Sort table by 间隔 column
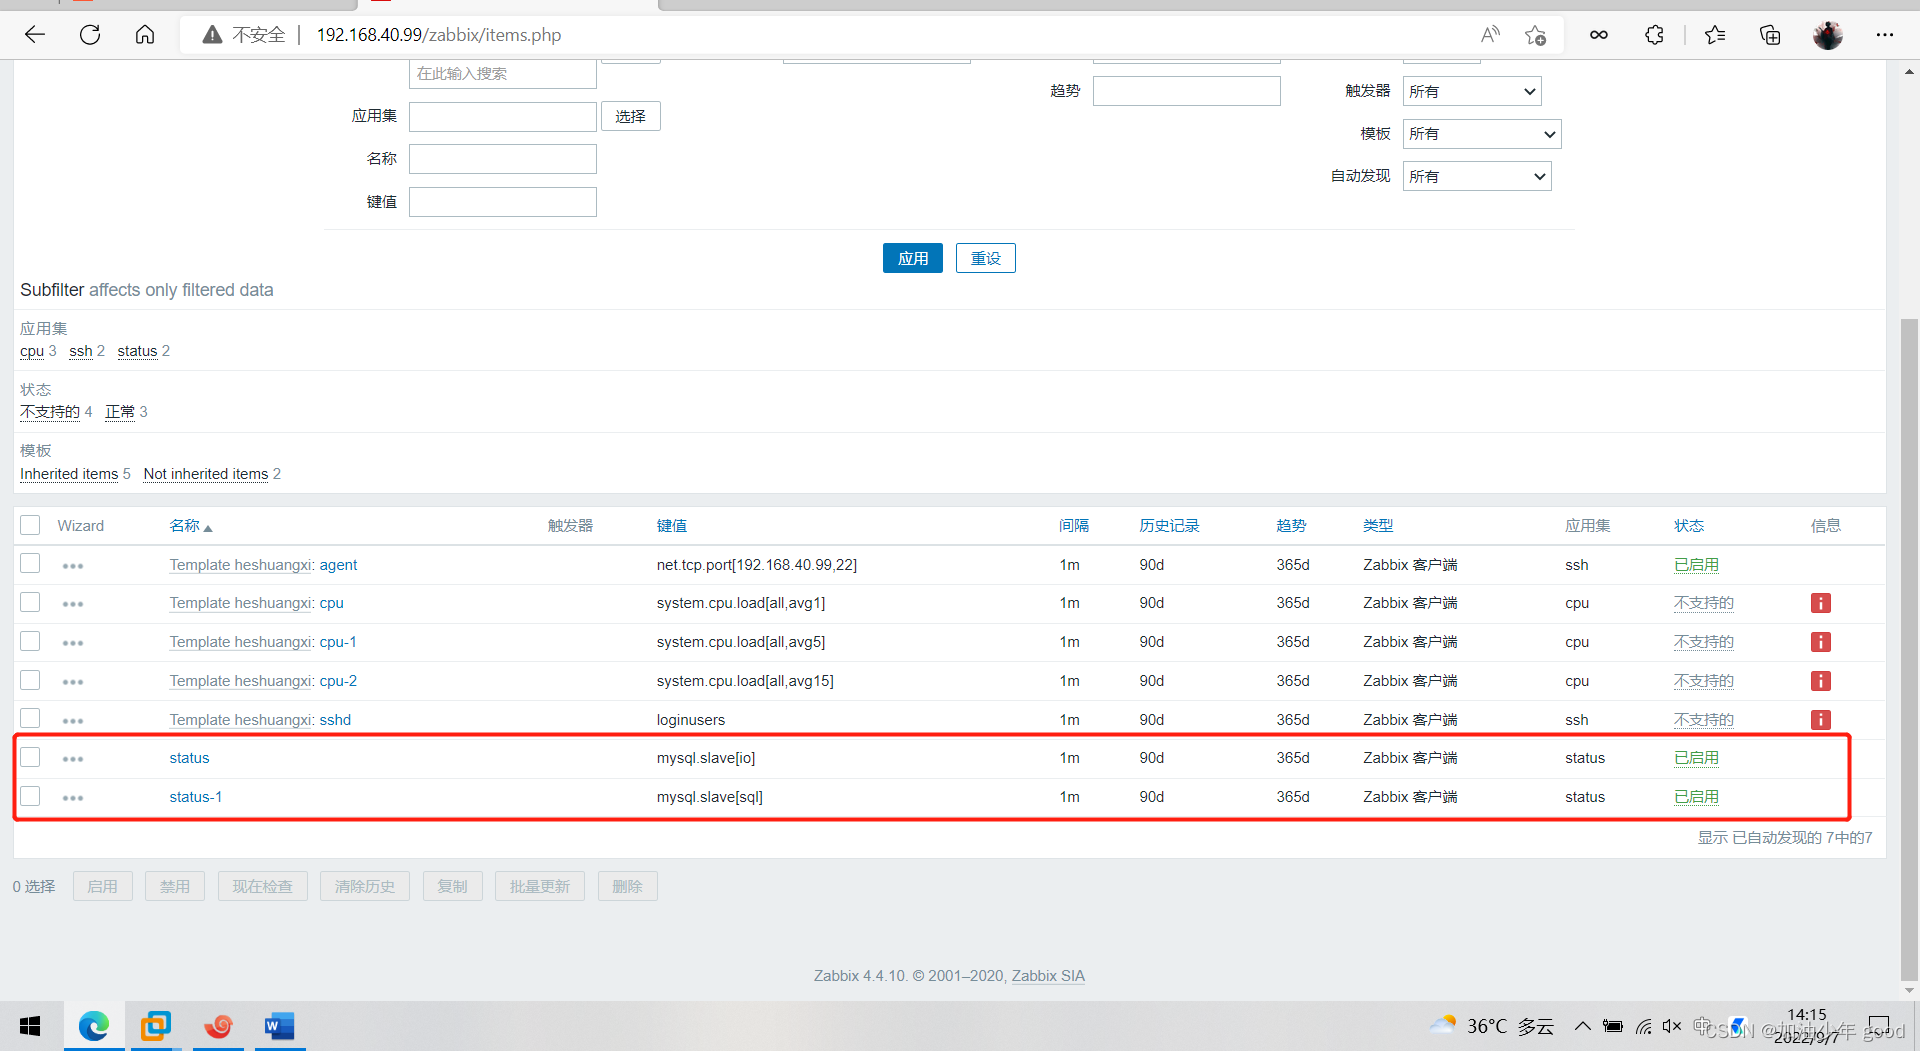Image resolution: width=1920 pixels, height=1051 pixels. [1074, 525]
